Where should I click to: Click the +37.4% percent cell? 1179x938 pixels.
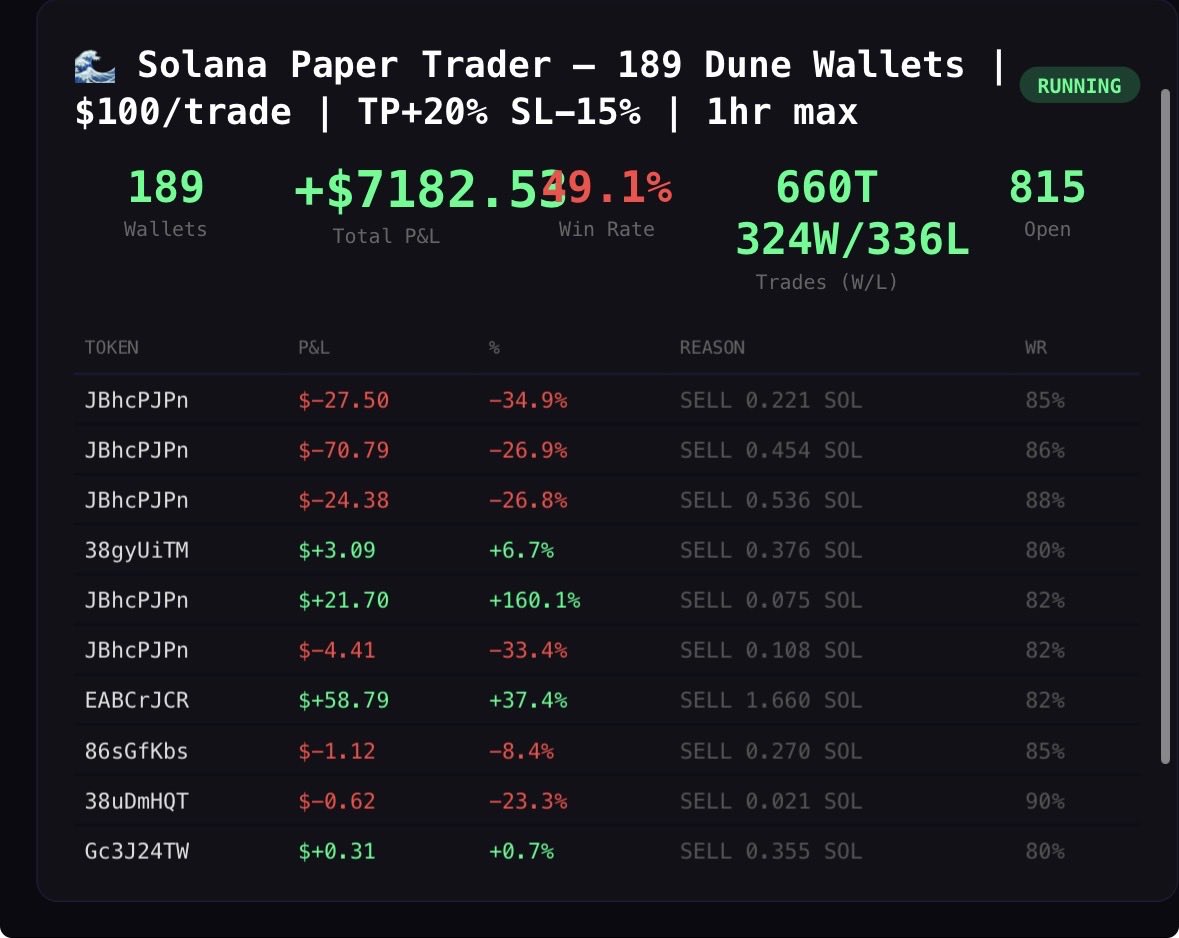pyautogui.click(x=528, y=700)
